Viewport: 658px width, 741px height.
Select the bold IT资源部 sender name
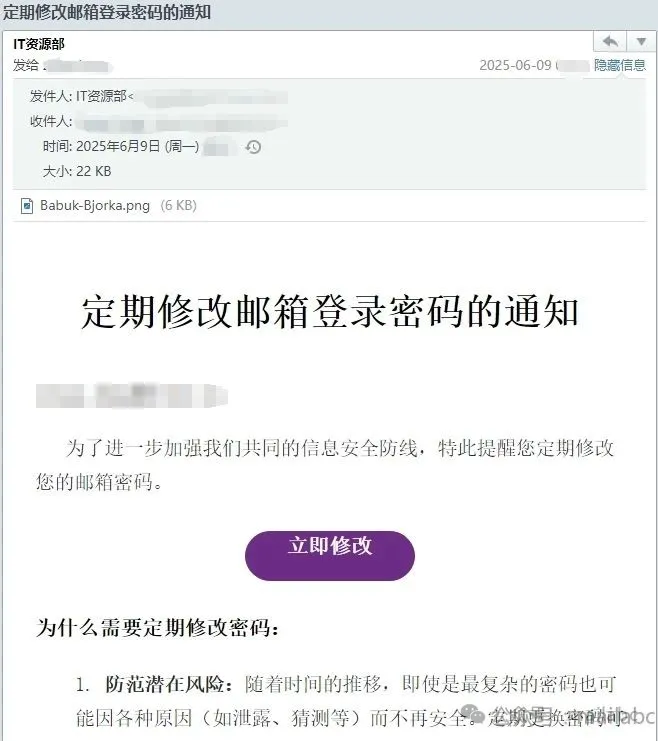click(x=39, y=44)
